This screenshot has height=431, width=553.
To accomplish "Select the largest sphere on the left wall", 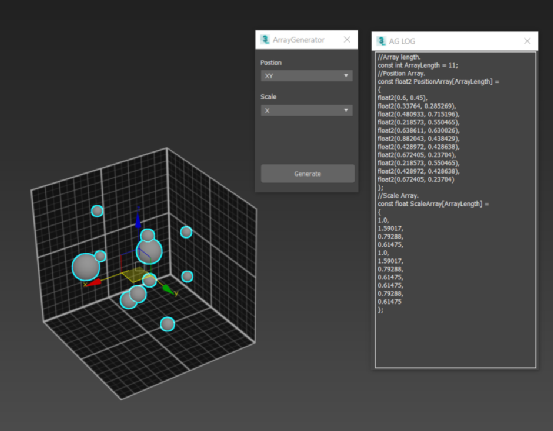I will (x=86, y=267).
